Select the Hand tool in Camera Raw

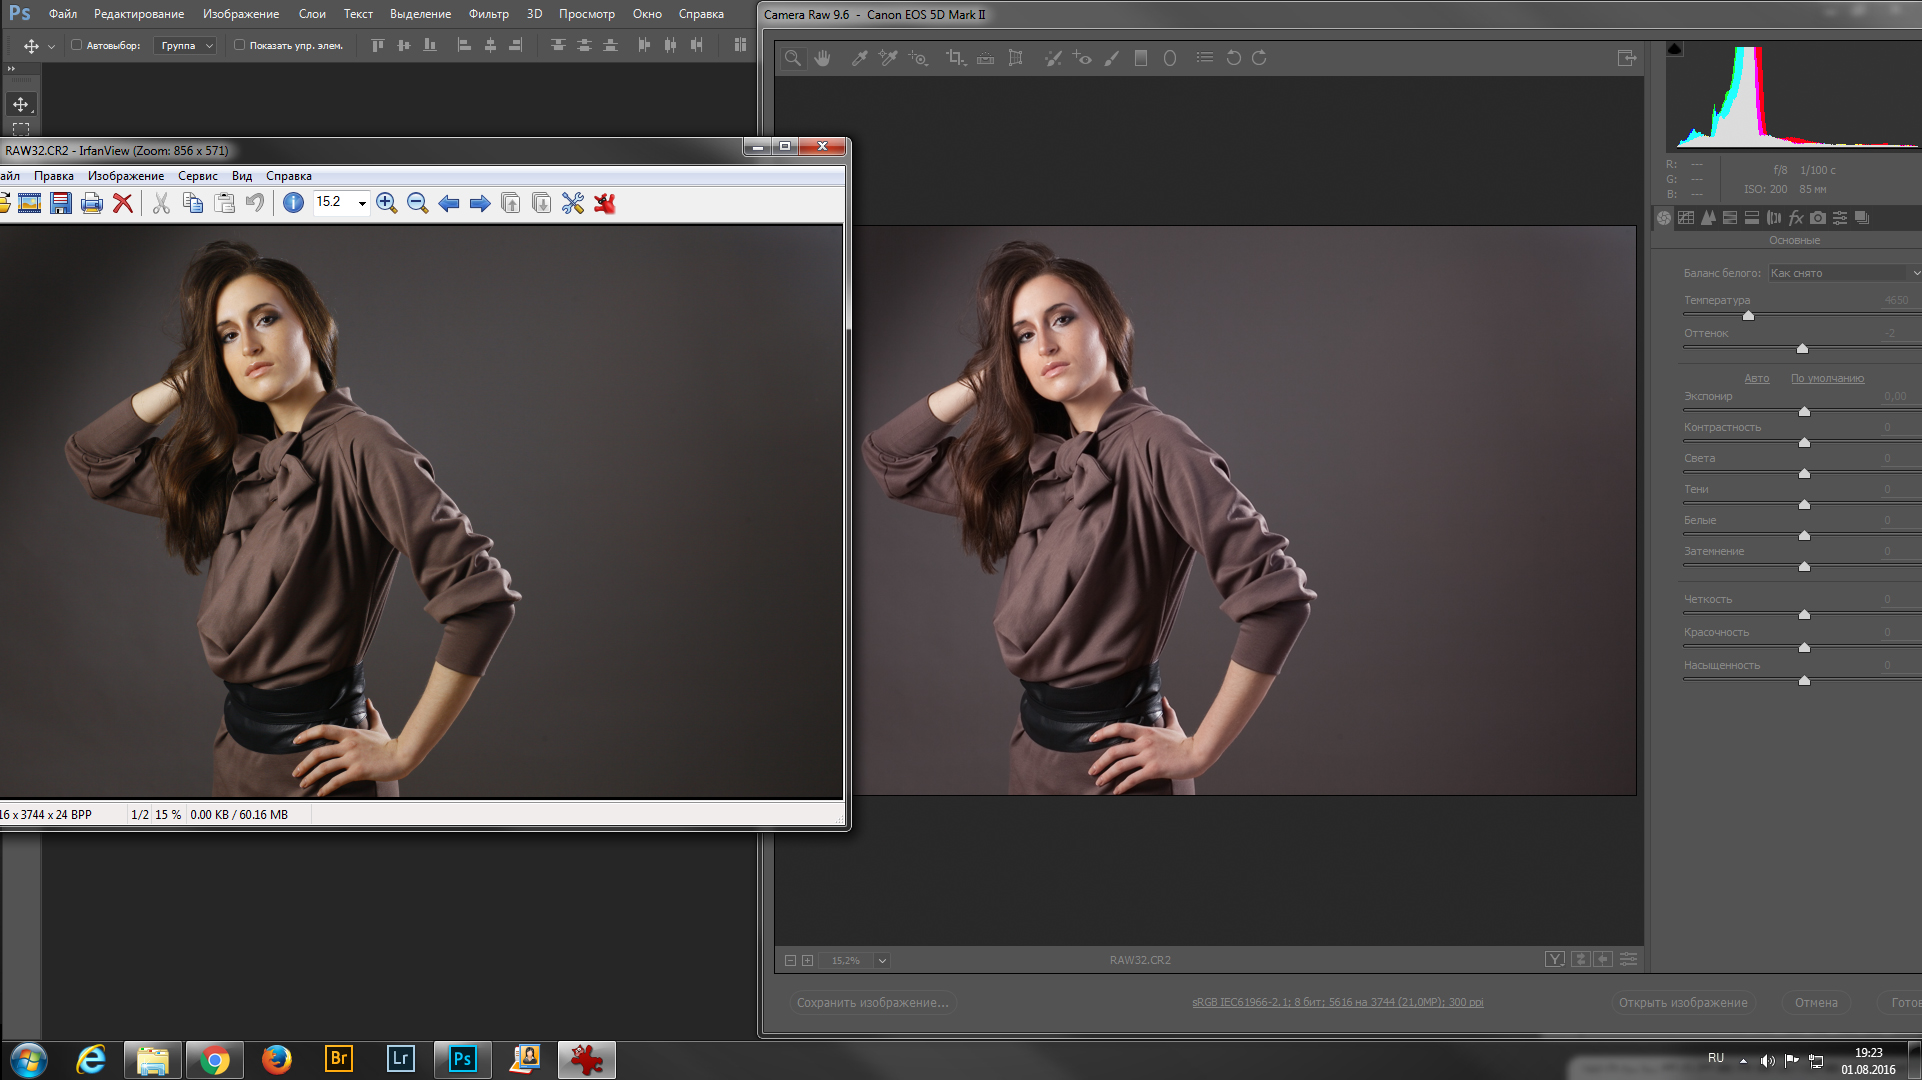pos(822,58)
